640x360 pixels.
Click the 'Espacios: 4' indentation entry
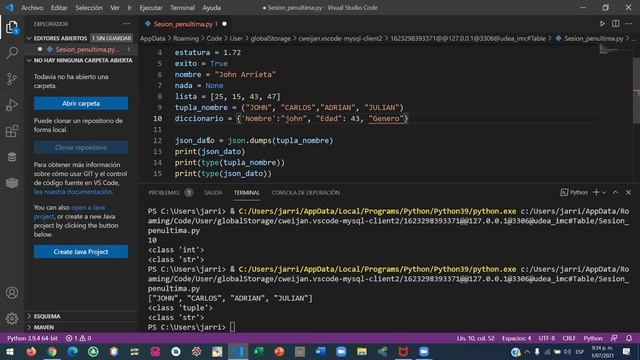pos(516,338)
